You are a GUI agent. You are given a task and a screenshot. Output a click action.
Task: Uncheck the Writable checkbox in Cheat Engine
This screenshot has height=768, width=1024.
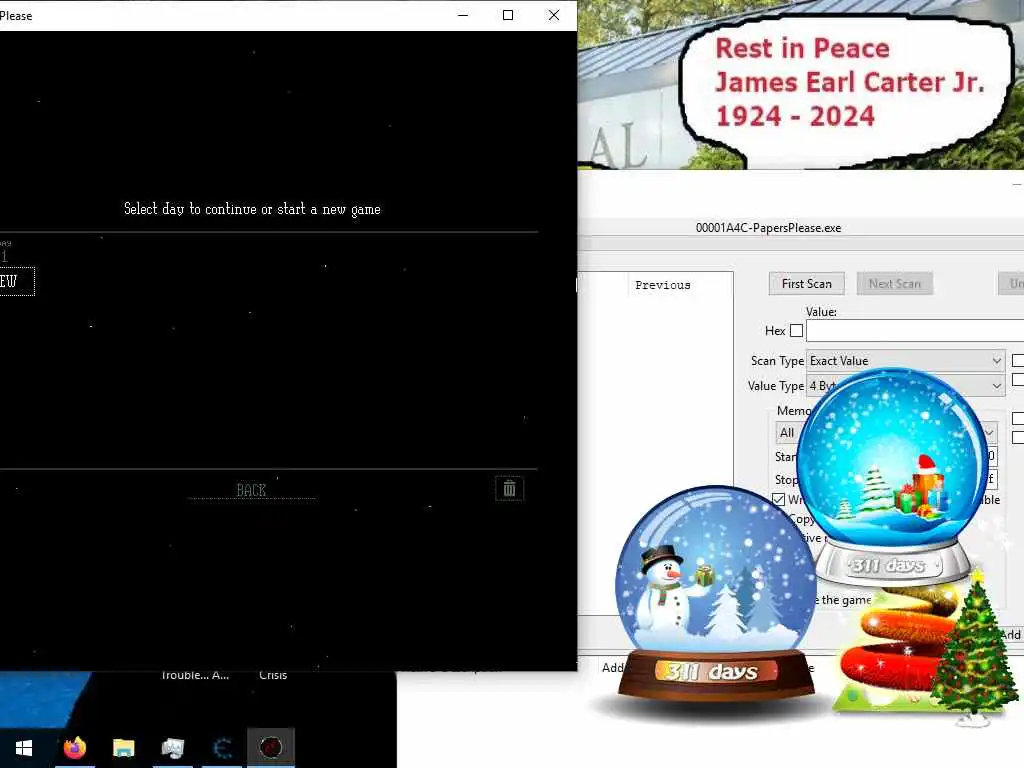click(x=778, y=499)
